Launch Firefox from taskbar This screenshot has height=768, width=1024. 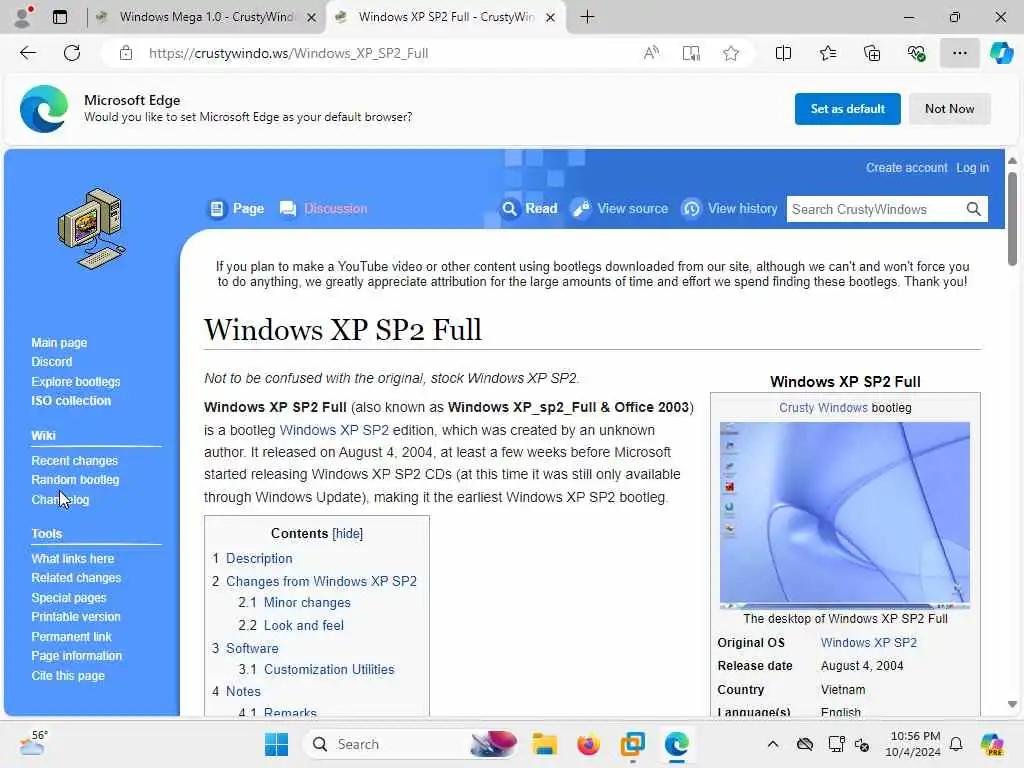pos(588,744)
